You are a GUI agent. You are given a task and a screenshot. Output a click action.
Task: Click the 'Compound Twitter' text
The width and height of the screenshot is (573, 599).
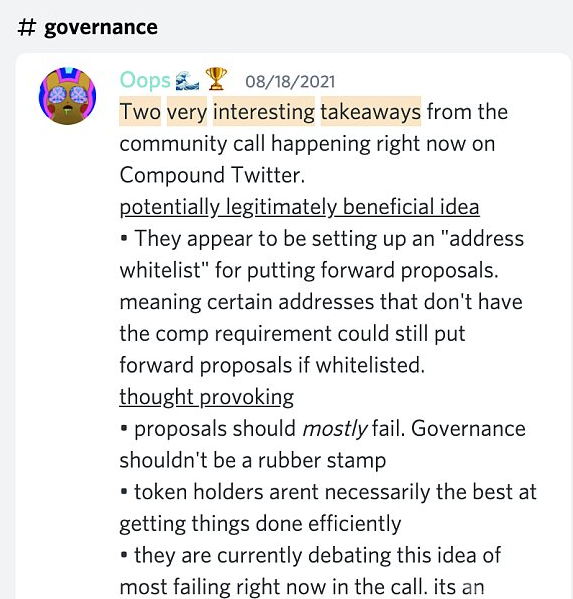click(x=212, y=175)
